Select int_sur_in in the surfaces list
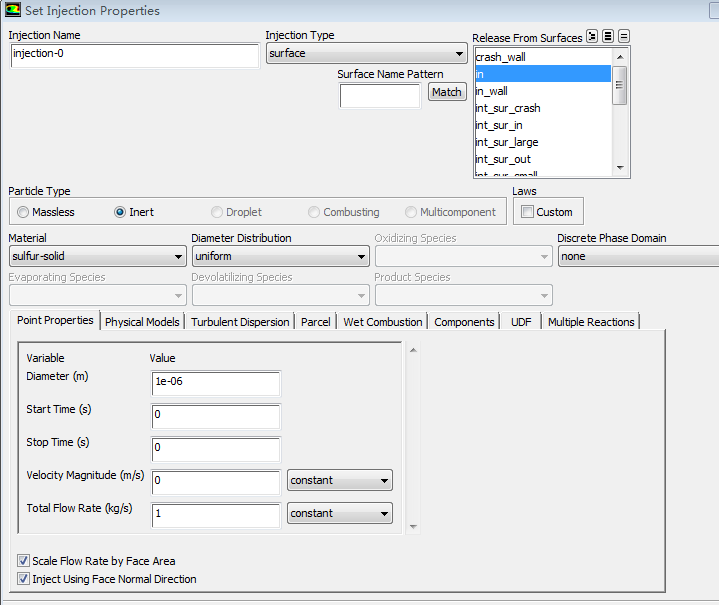This screenshot has width=719, height=605. (543, 125)
